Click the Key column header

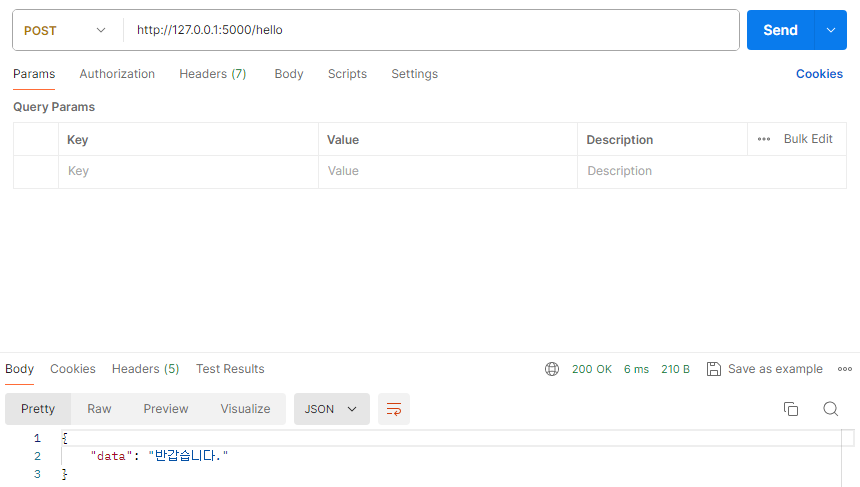tap(77, 140)
